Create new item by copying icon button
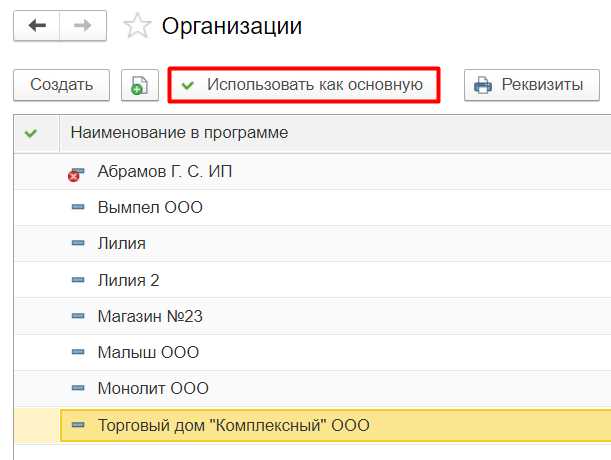 point(140,85)
